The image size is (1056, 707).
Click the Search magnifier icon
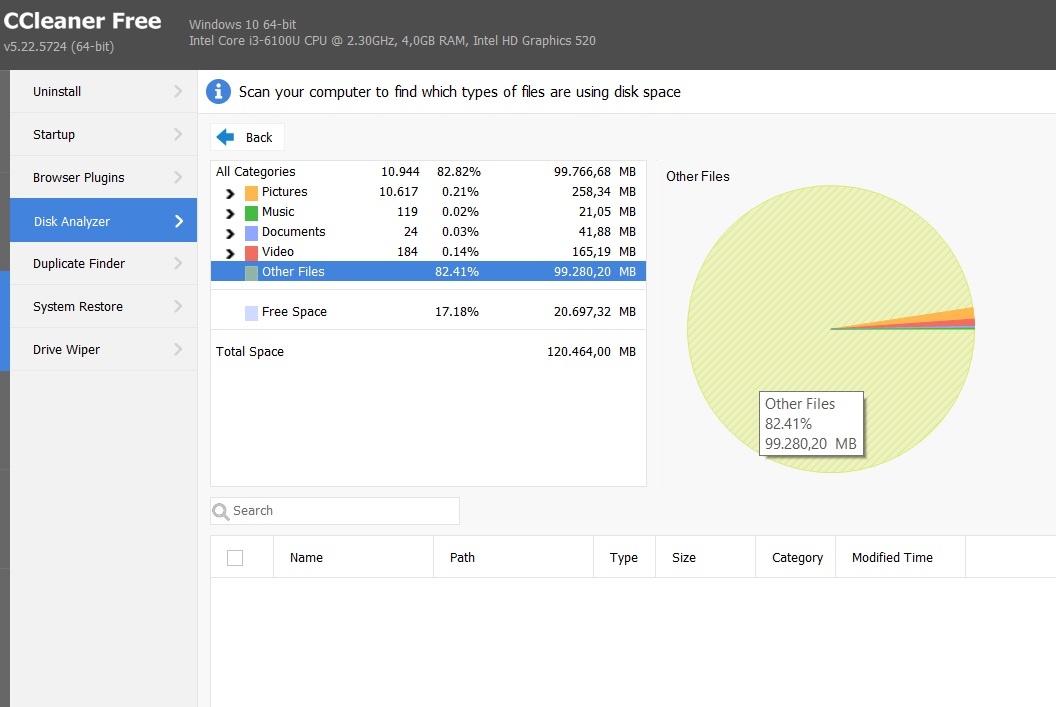pyautogui.click(x=220, y=512)
